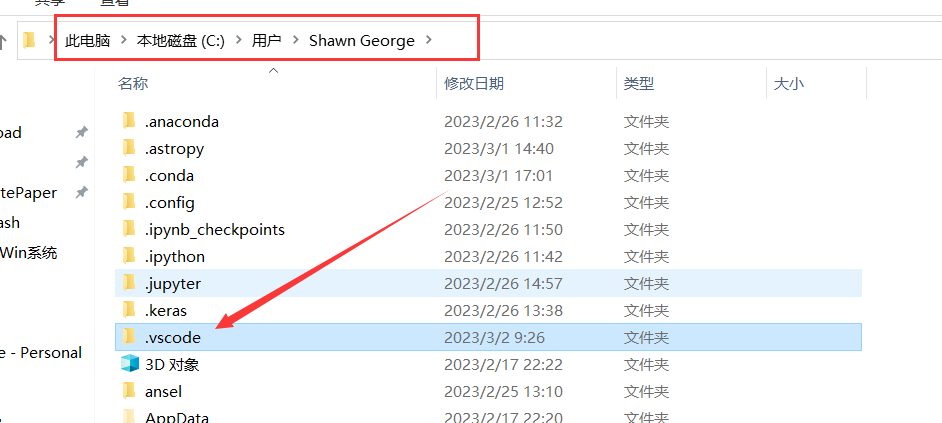This screenshot has height=423, width=942.
Task: Open the 'tePaper' pinned sidebar item
Action: tap(29, 193)
